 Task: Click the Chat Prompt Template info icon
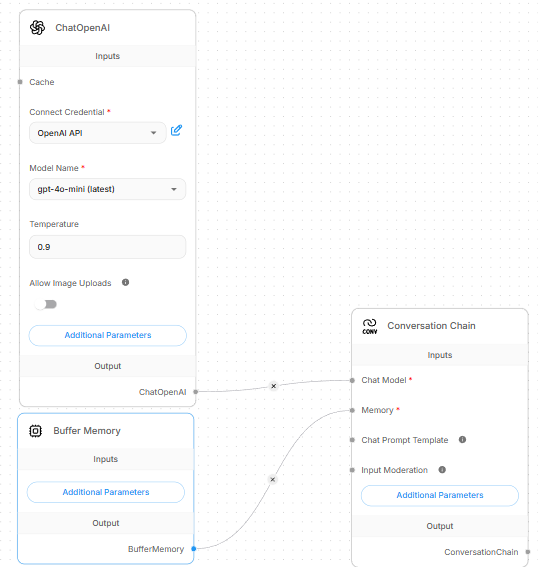pyautogui.click(x=462, y=440)
